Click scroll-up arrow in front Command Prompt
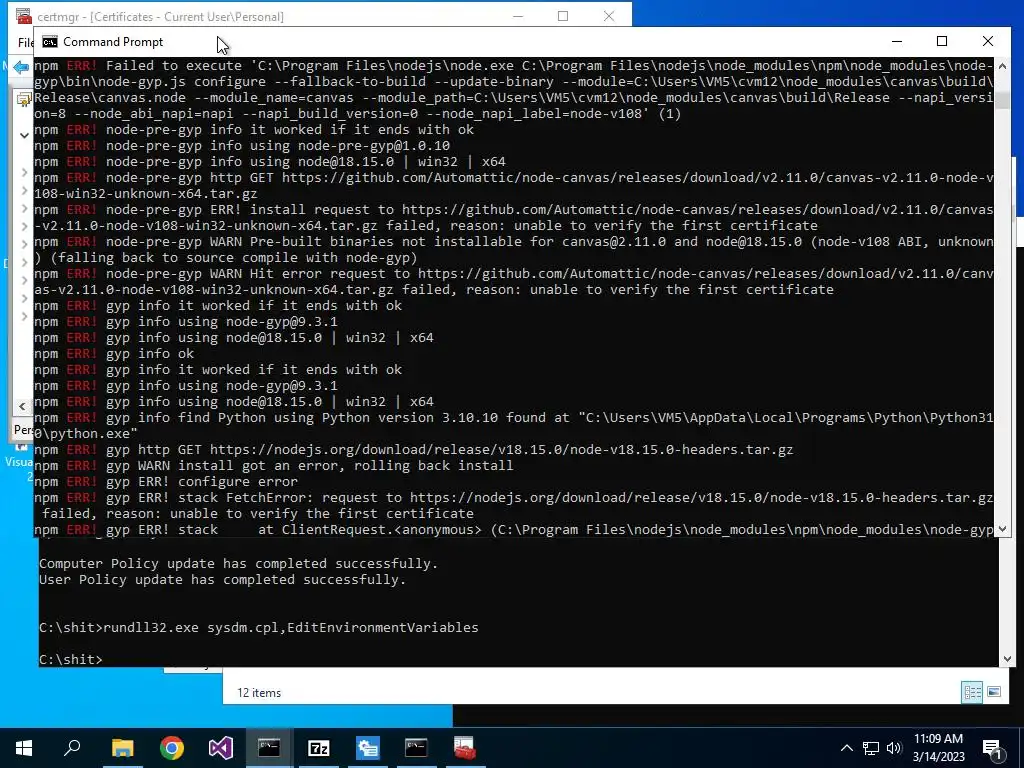This screenshot has height=768, width=1024. point(1002,66)
